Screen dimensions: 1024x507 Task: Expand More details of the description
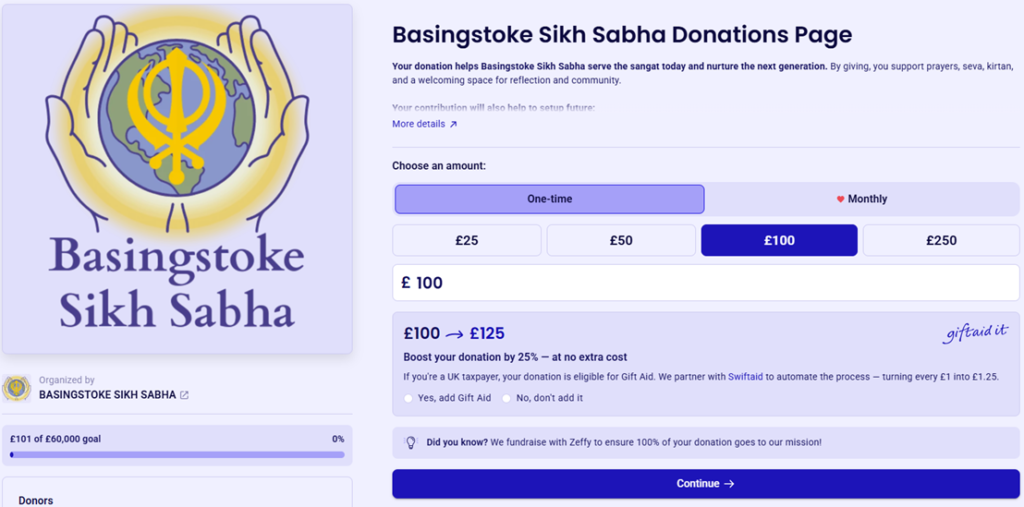pos(418,124)
